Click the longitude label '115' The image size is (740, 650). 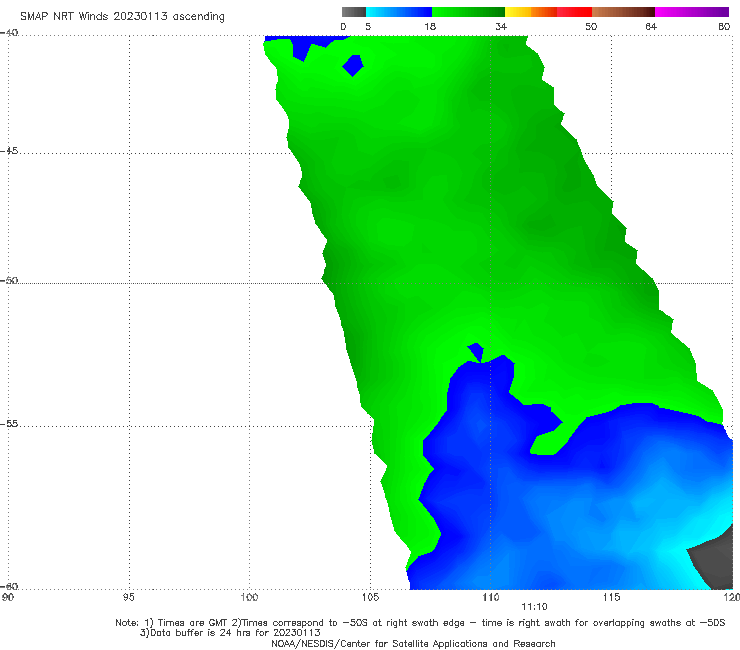click(612, 598)
